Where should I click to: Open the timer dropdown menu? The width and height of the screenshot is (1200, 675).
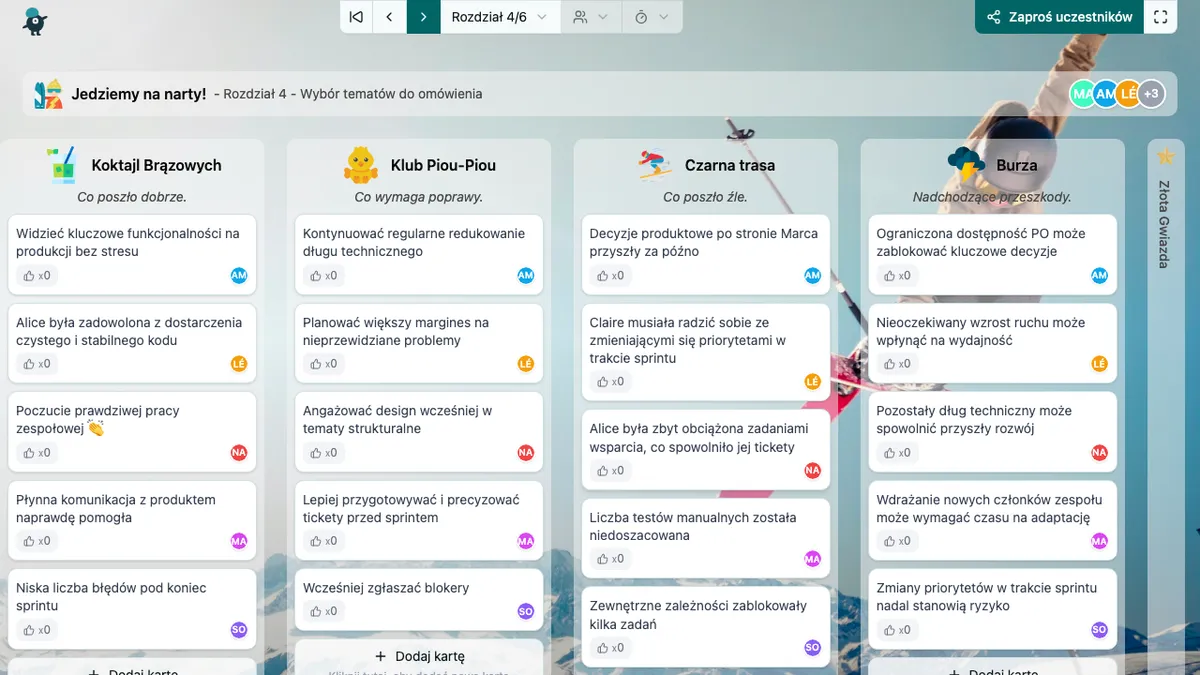coord(651,17)
